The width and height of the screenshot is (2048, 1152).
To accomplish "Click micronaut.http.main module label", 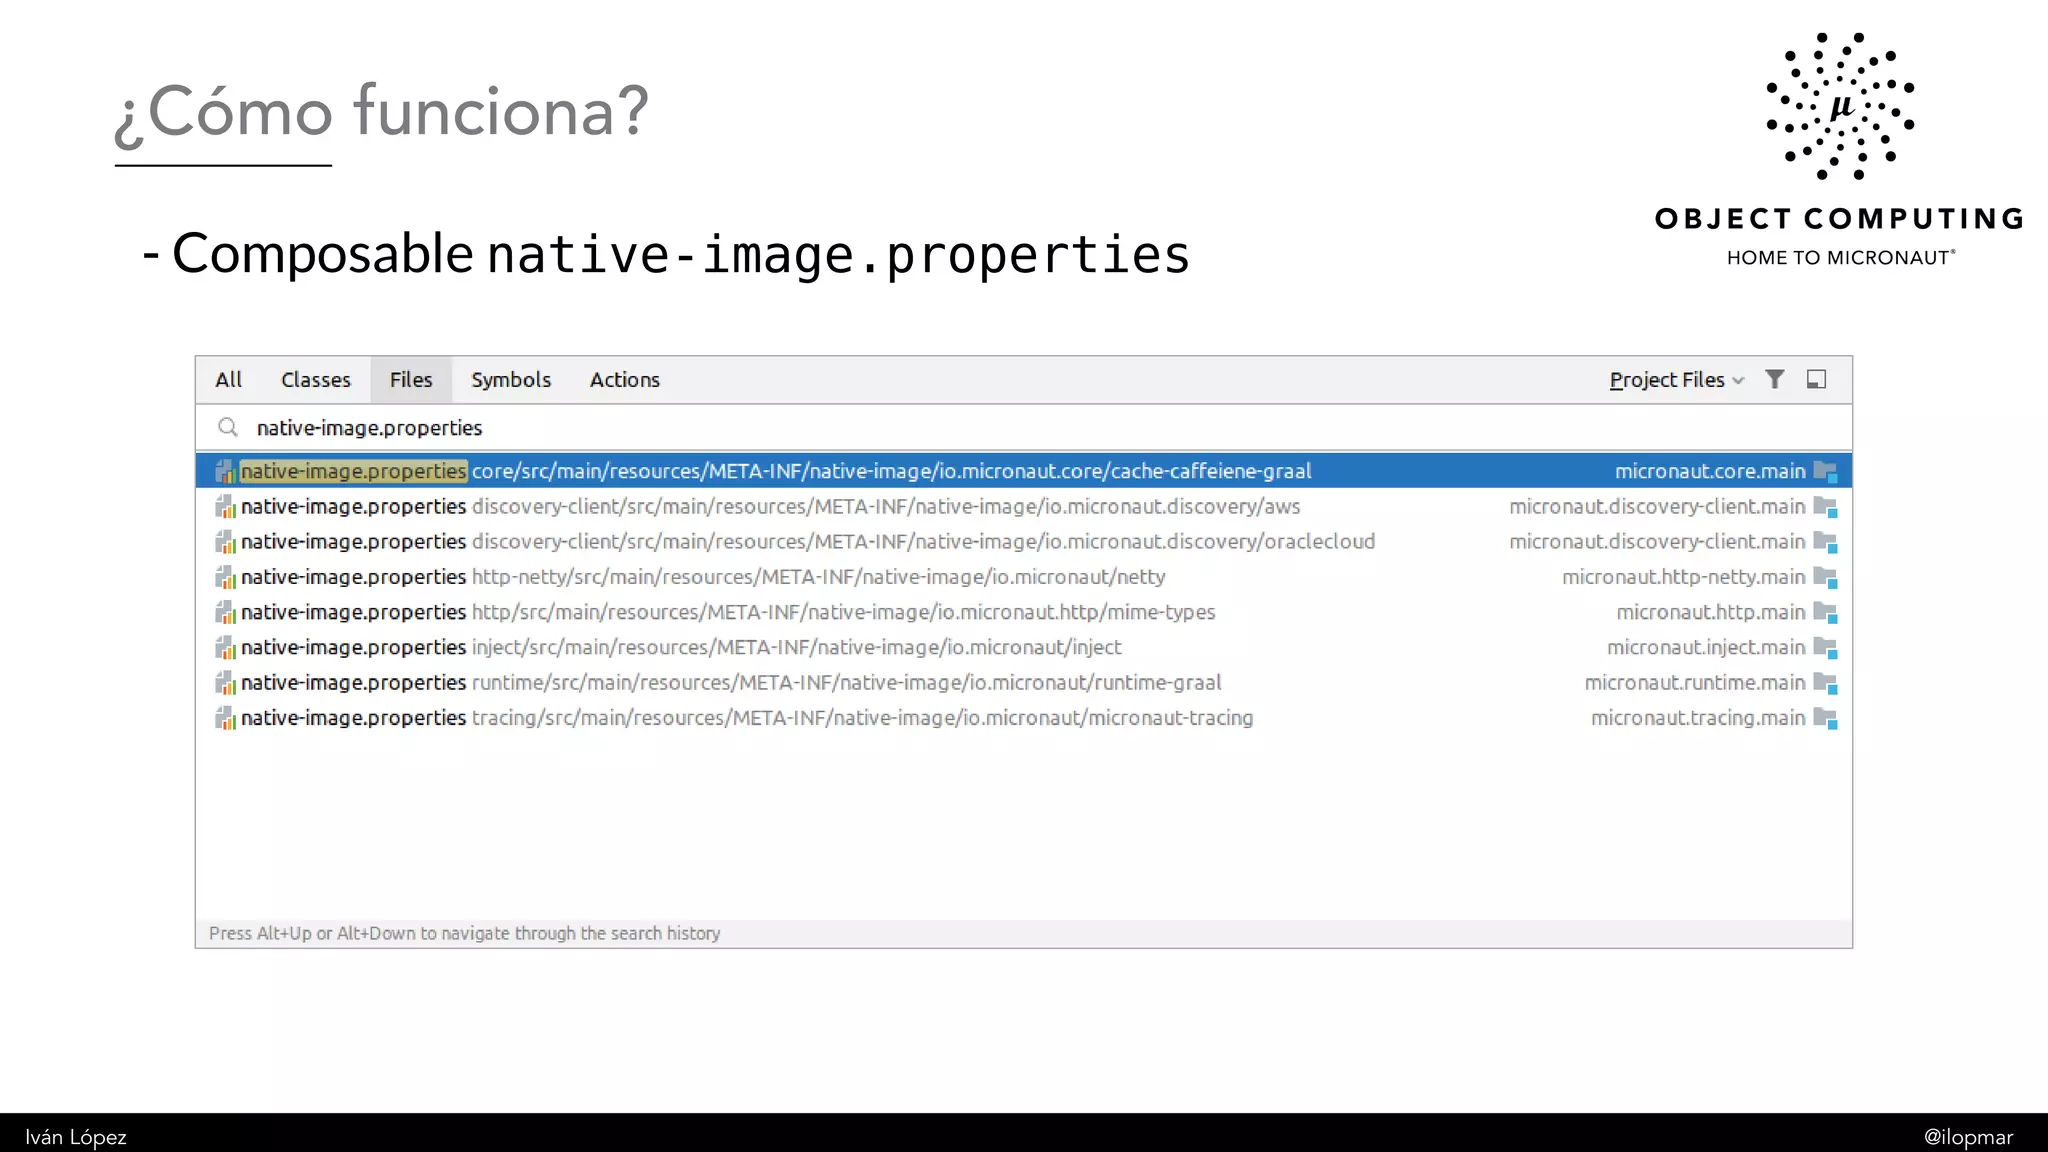I will pyautogui.click(x=1711, y=612).
